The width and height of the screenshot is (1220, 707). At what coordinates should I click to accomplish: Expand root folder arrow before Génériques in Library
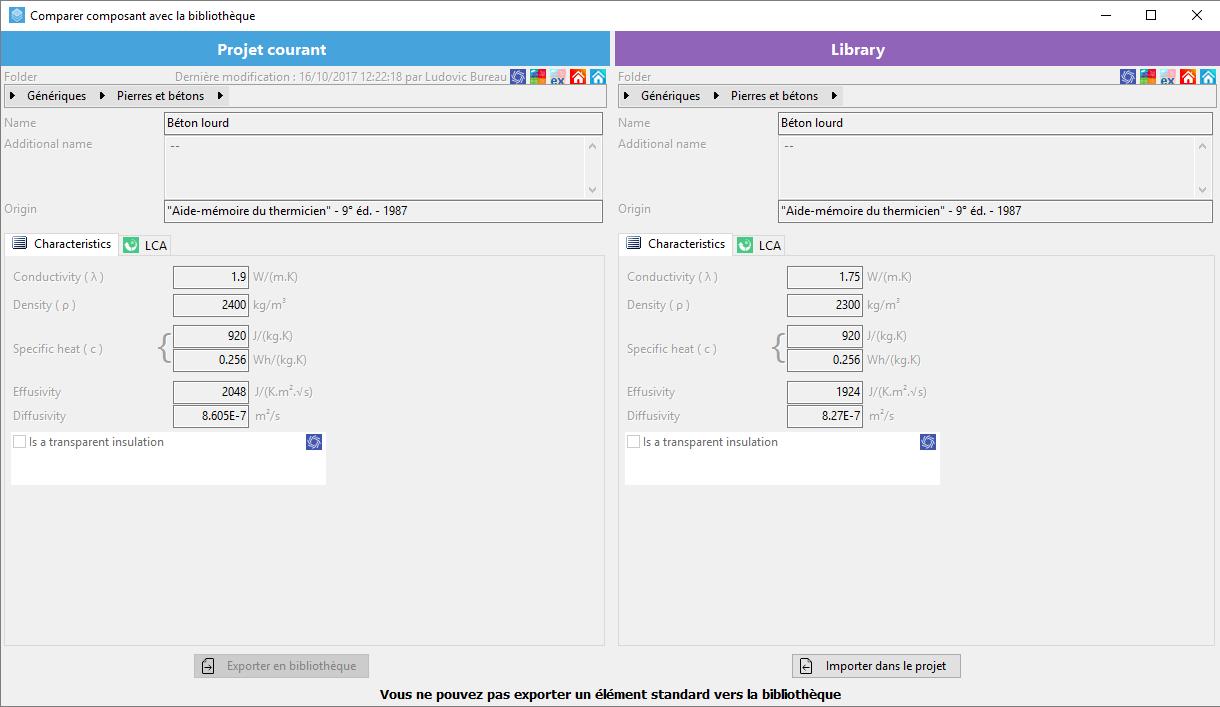point(626,96)
